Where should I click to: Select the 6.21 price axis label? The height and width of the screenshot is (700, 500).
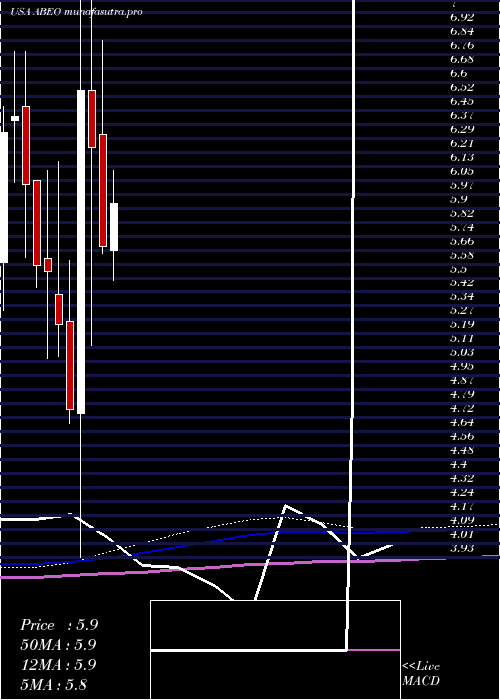click(462, 143)
